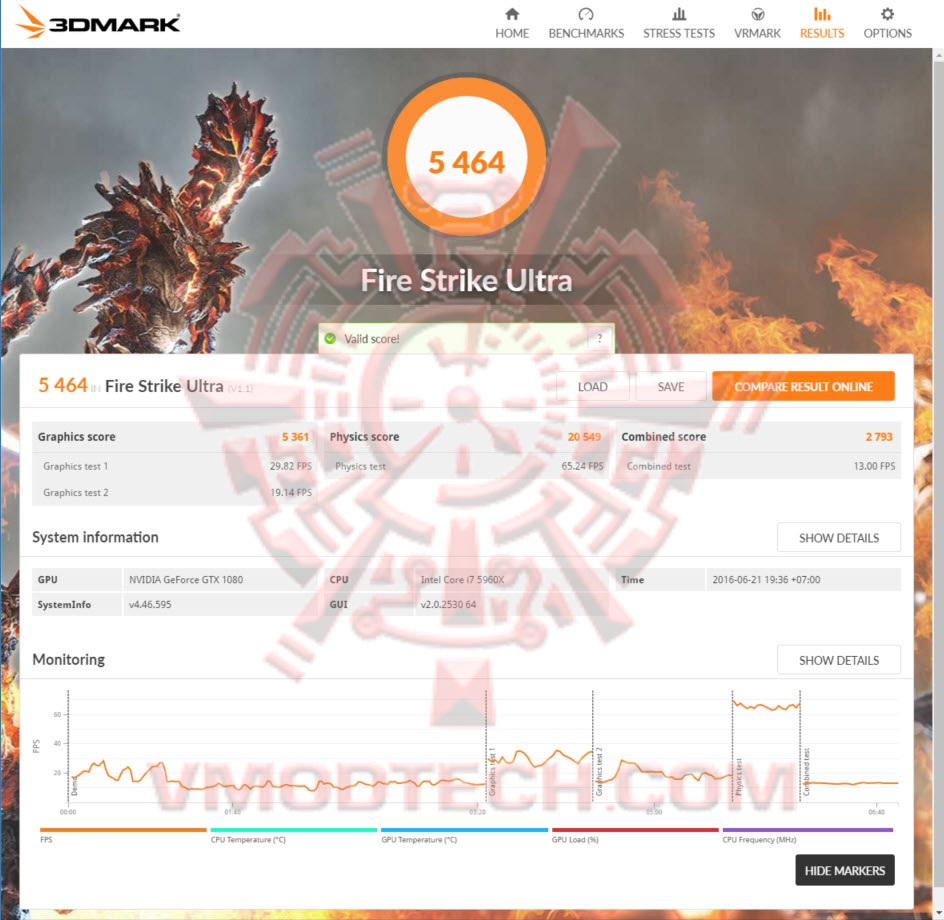Show details for Monitoring
This screenshot has height=920, width=944.
point(839,660)
